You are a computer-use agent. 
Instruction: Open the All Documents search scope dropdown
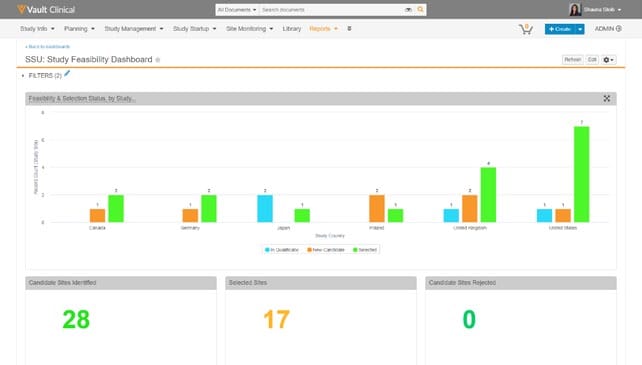click(x=237, y=10)
